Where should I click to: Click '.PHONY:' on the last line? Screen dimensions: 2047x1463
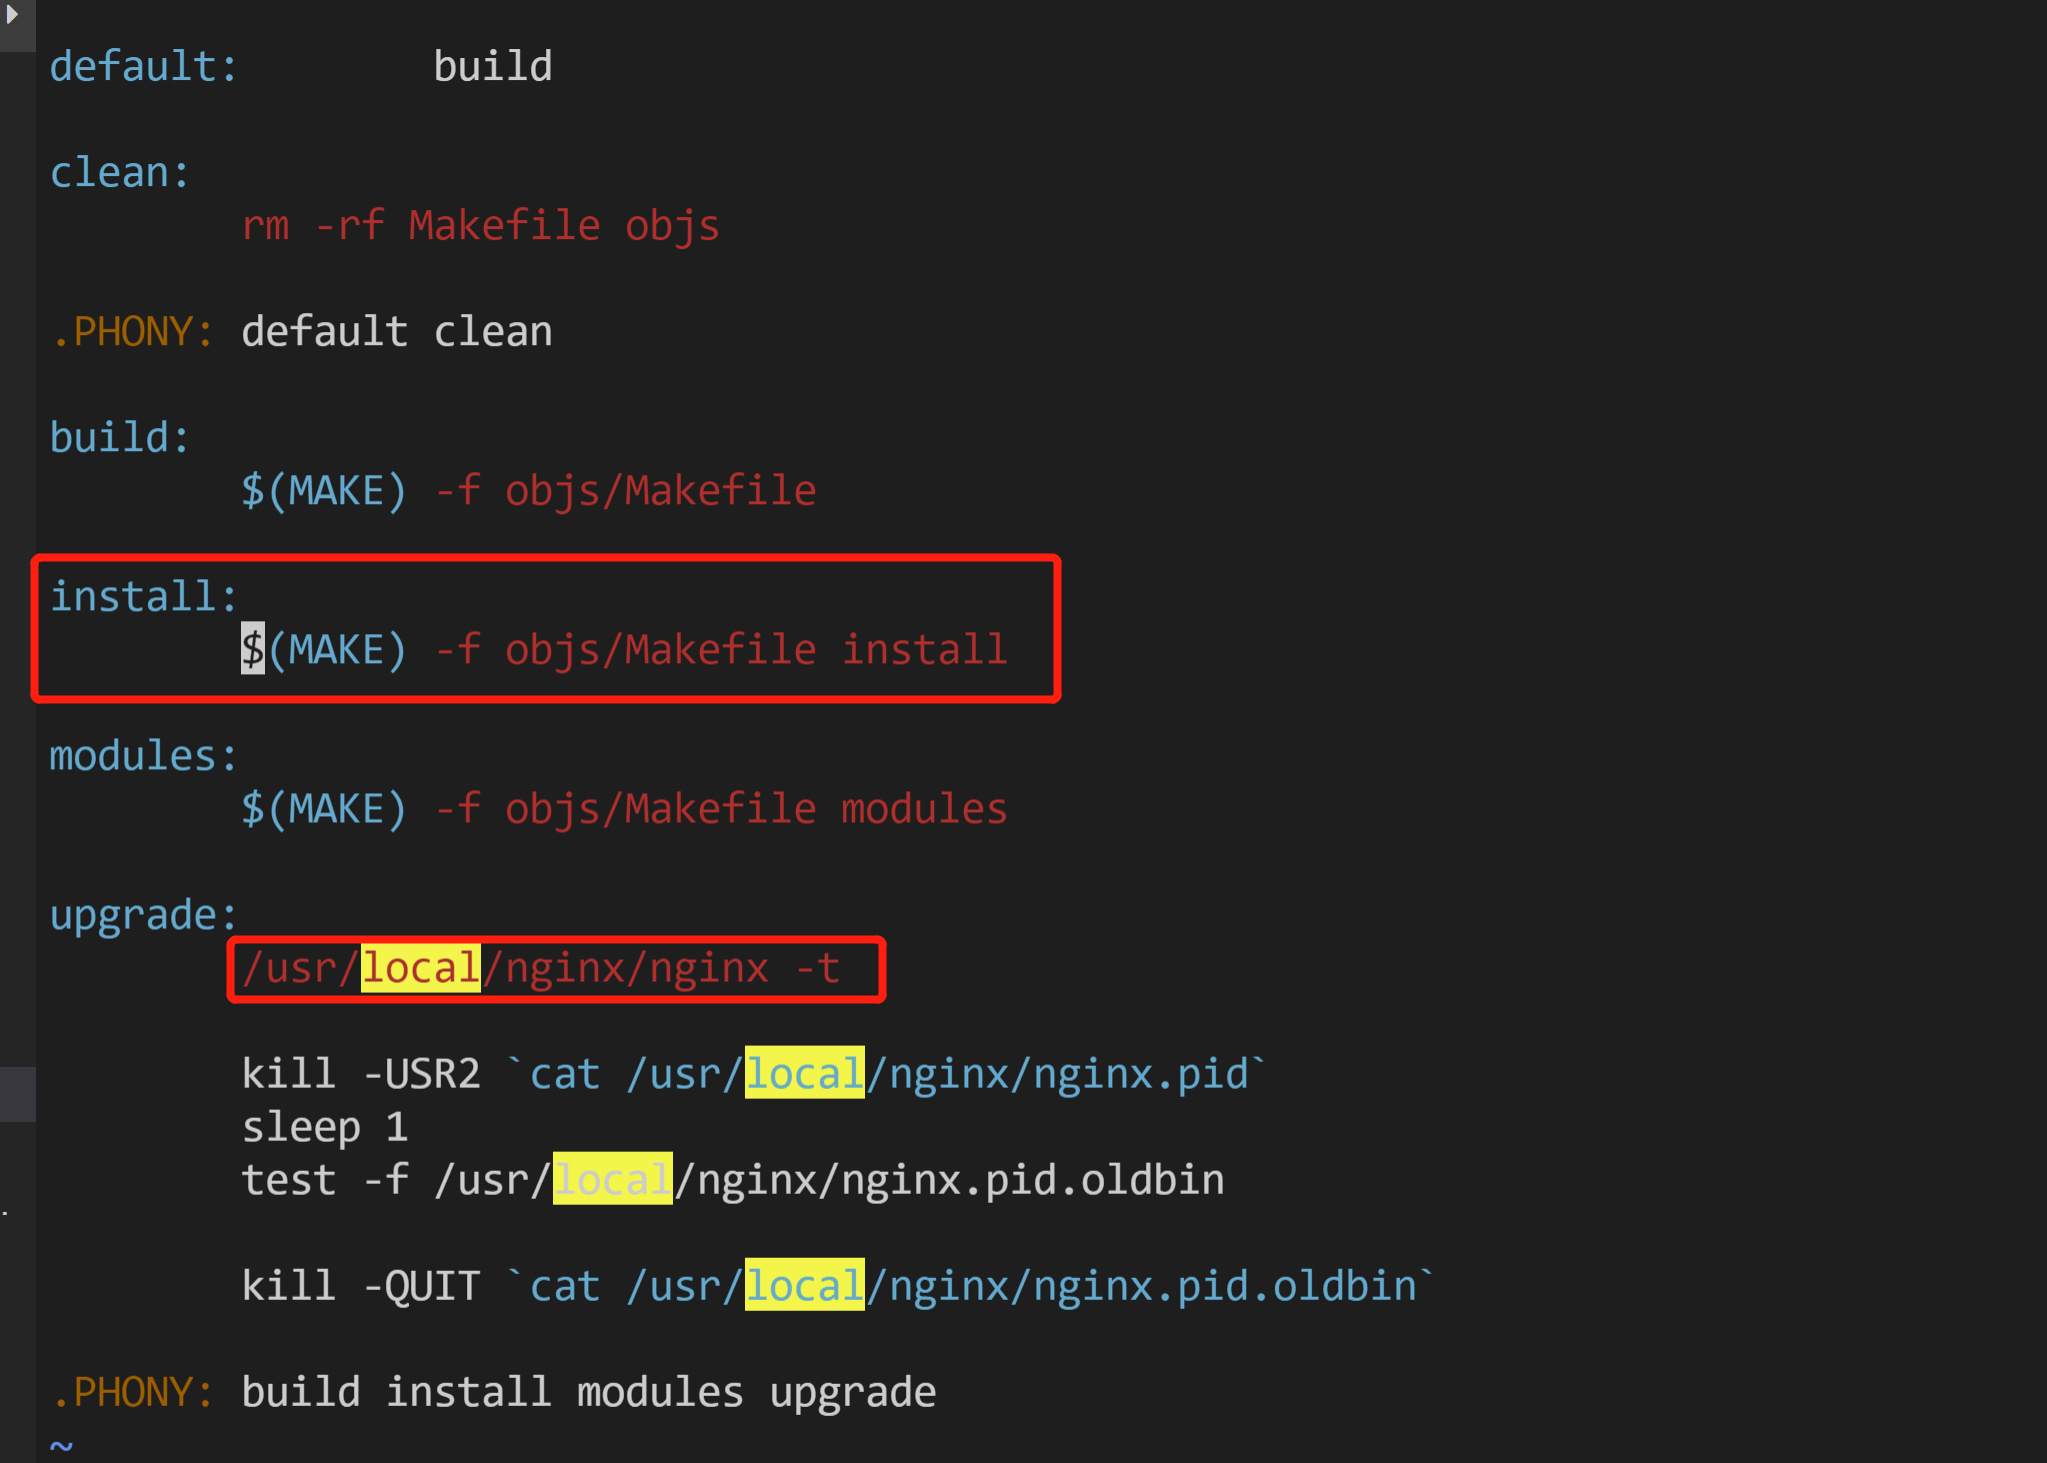tap(133, 1392)
